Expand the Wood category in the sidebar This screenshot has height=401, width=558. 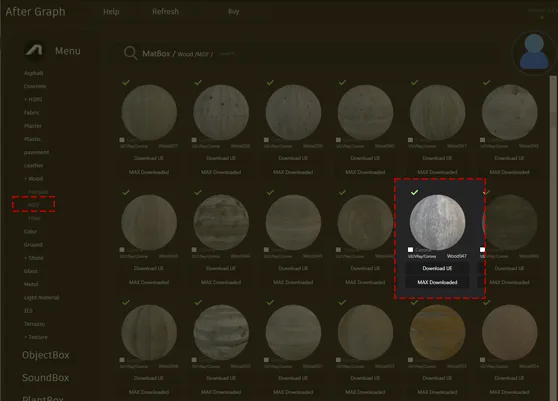pyautogui.click(x=34, y=179)
